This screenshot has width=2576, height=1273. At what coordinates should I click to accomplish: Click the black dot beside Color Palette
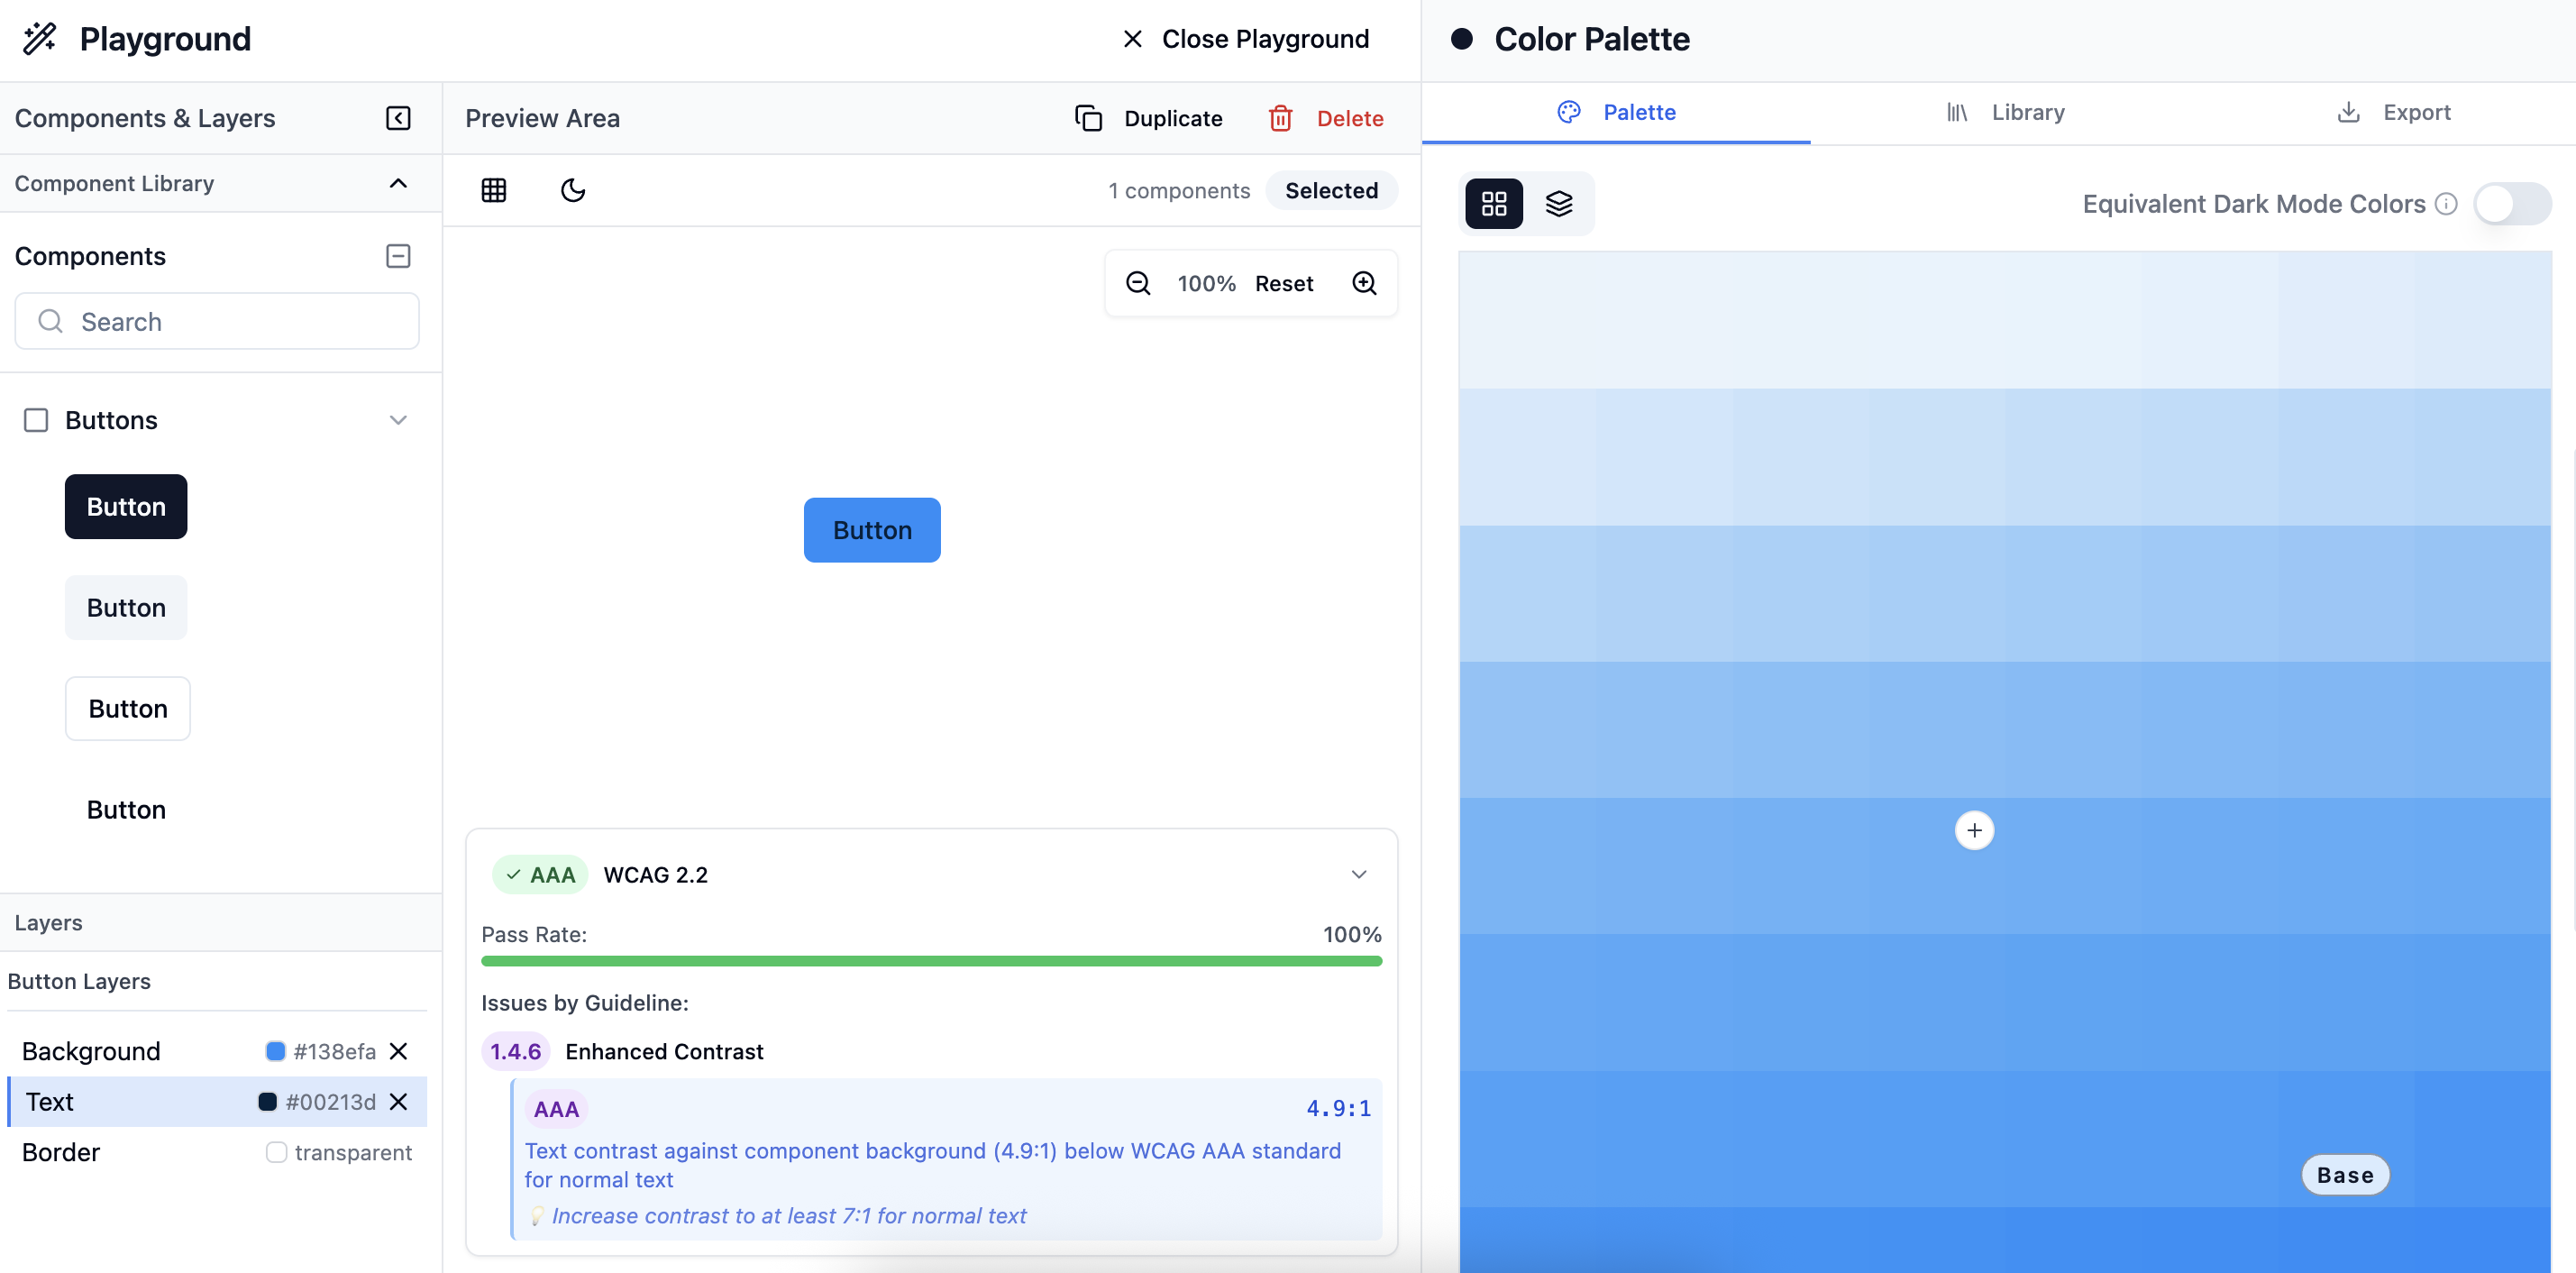click(1461, 39)
